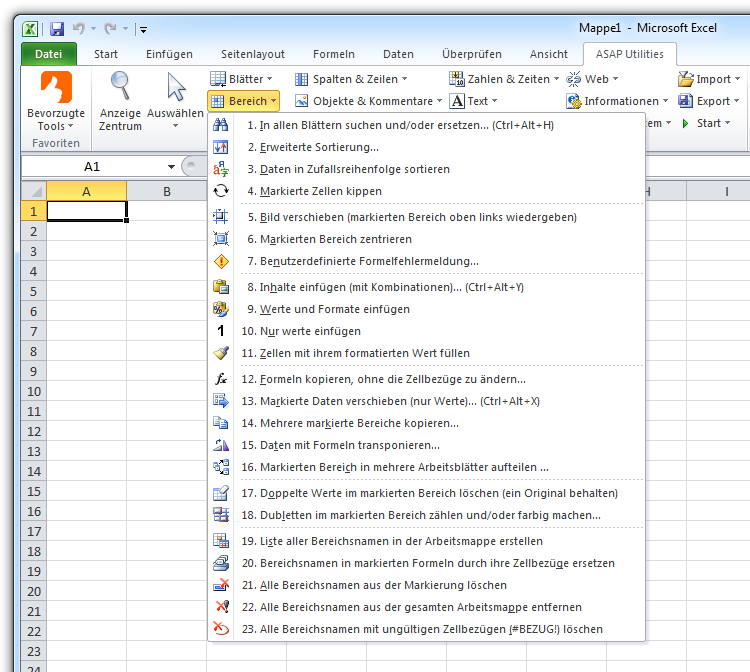Image resolution: width=750 pixels, height=672 pixels.
Task: Select the ASAP Utilities tab
Action: (629, 54)
